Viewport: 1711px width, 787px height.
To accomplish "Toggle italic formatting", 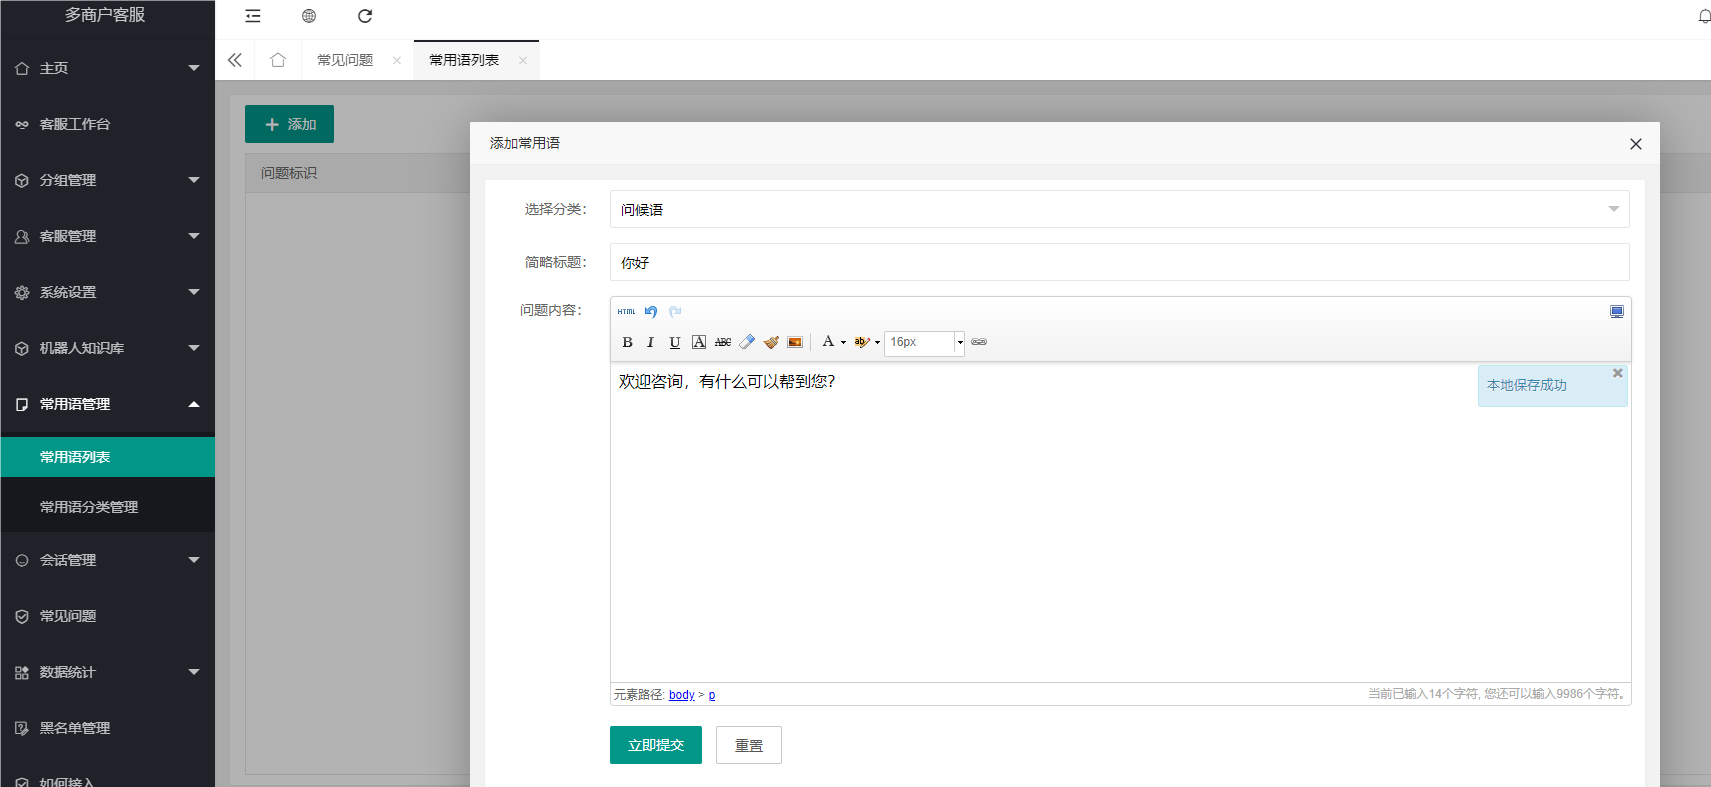I will (651, 342).
